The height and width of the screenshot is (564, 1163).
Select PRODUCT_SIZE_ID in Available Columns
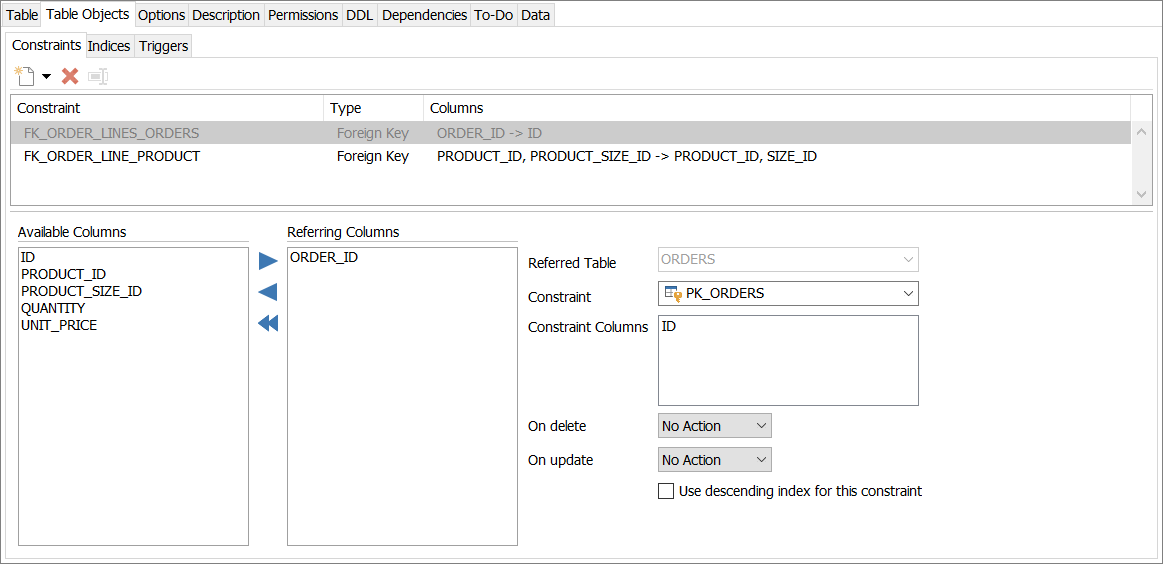coord(81,291)
